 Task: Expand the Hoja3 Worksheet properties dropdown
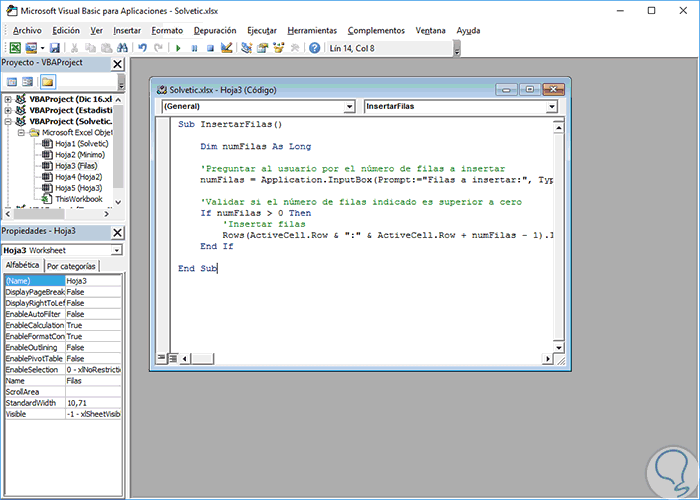click(x=117, y=249)
